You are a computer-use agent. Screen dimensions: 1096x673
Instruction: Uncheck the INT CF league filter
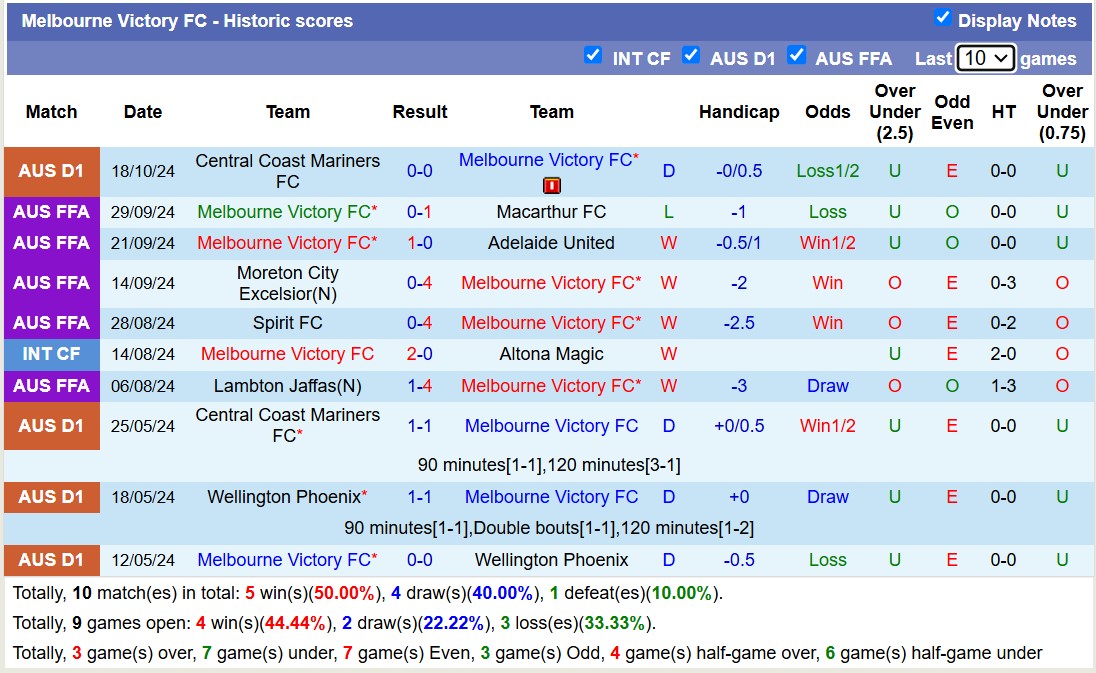pyautogui.click(x=593, y=57)
